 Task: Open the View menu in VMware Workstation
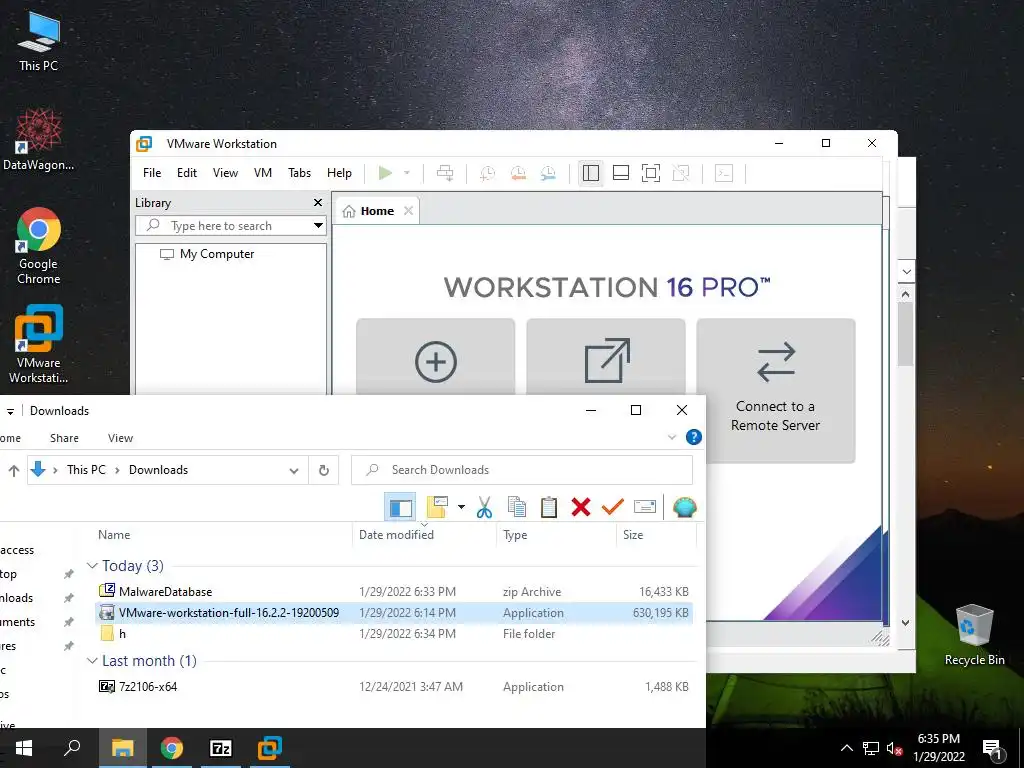[x=225, y=173]
